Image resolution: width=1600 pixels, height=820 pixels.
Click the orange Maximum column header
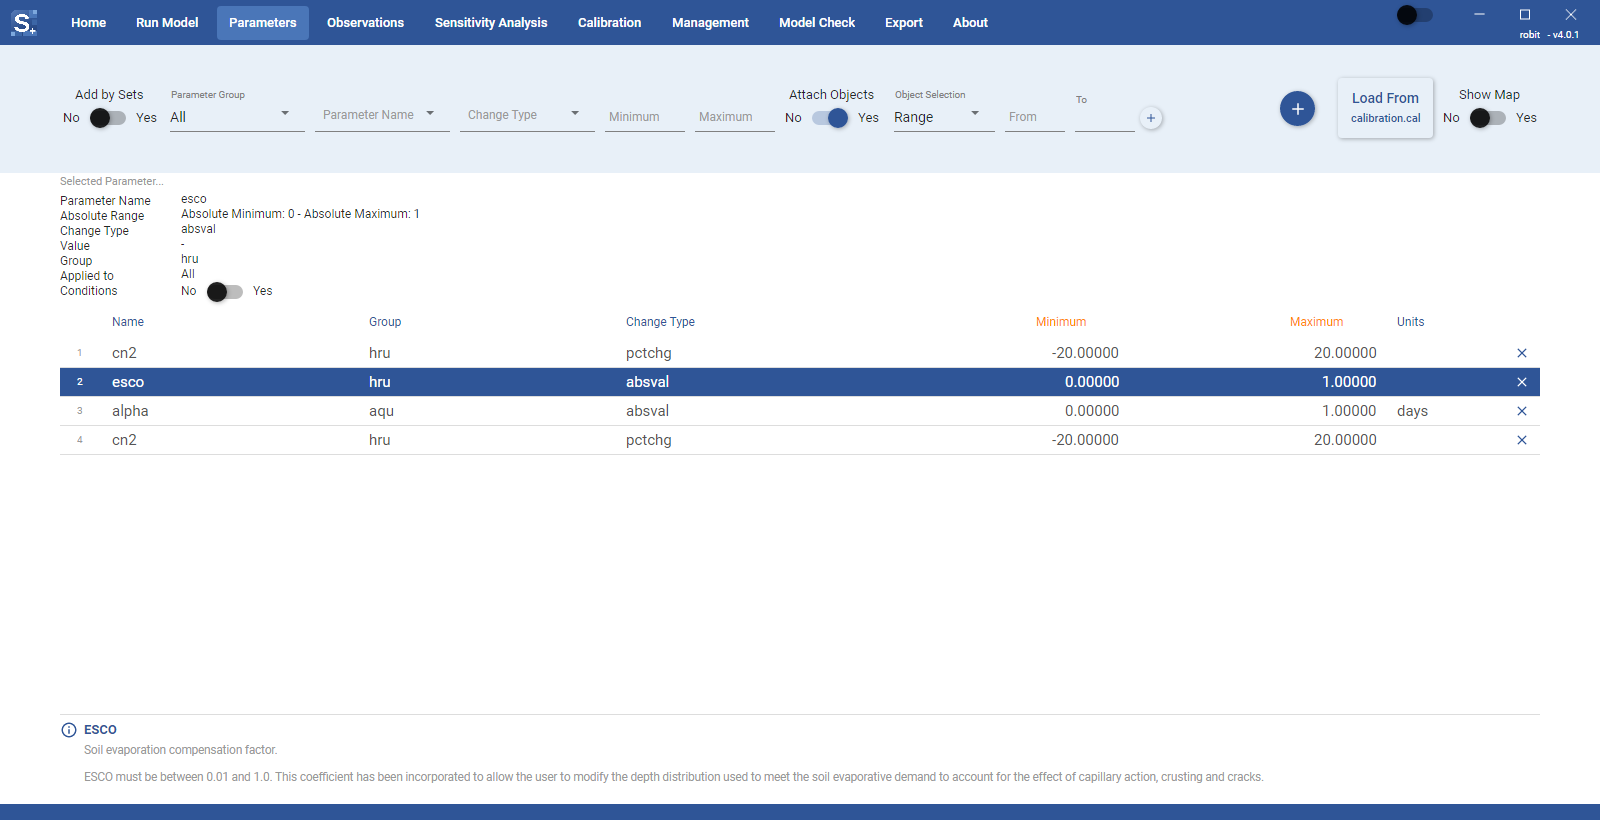(x=1316, y=322)
